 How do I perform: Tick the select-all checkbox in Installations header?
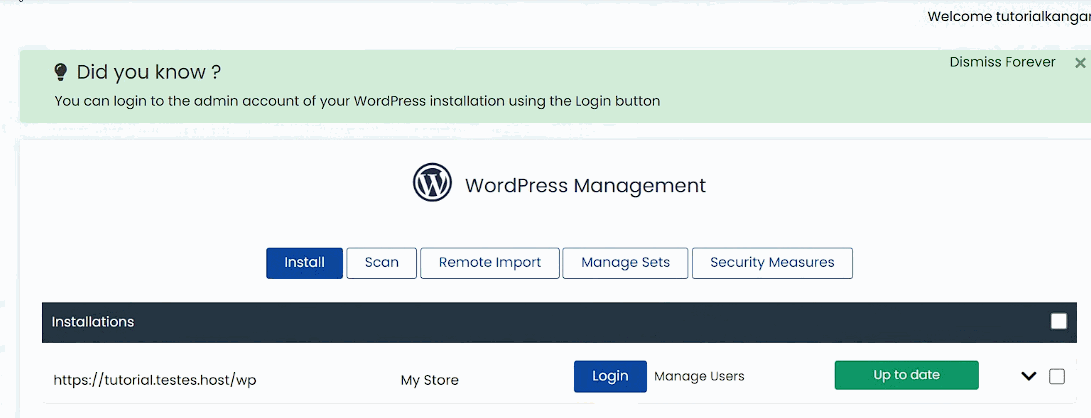click(1058, 321)
